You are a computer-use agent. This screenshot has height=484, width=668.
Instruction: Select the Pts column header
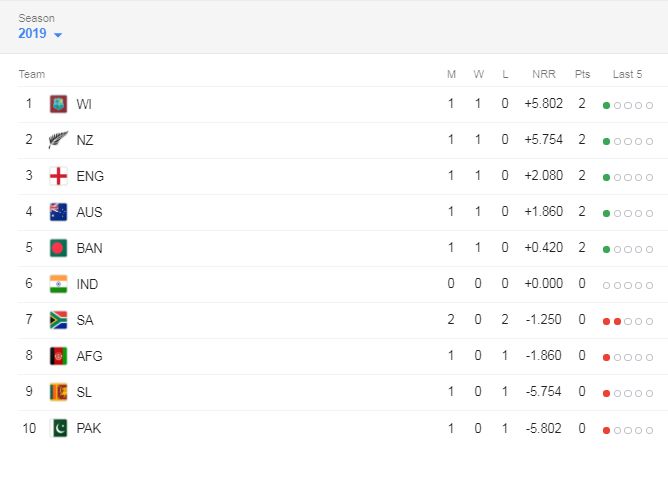click(582, 74)
